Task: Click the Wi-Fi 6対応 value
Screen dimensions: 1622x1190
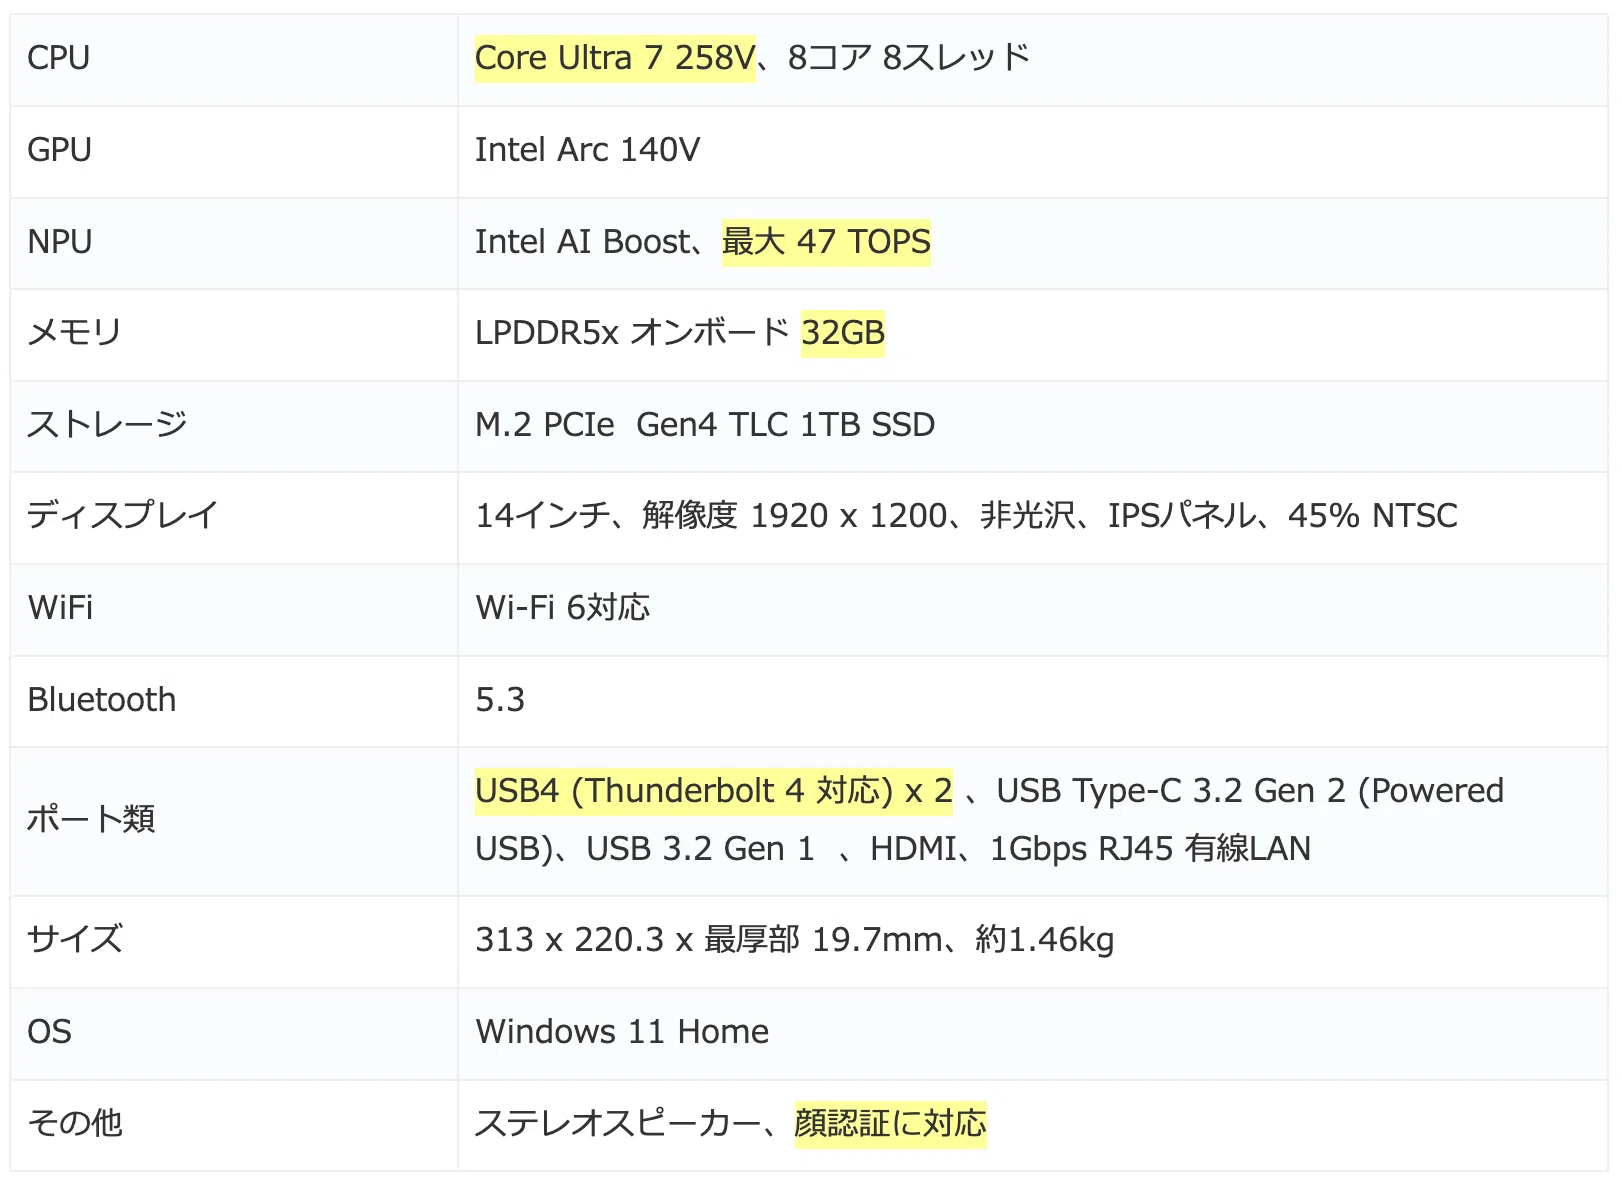Action: click(x=563, y=608)
